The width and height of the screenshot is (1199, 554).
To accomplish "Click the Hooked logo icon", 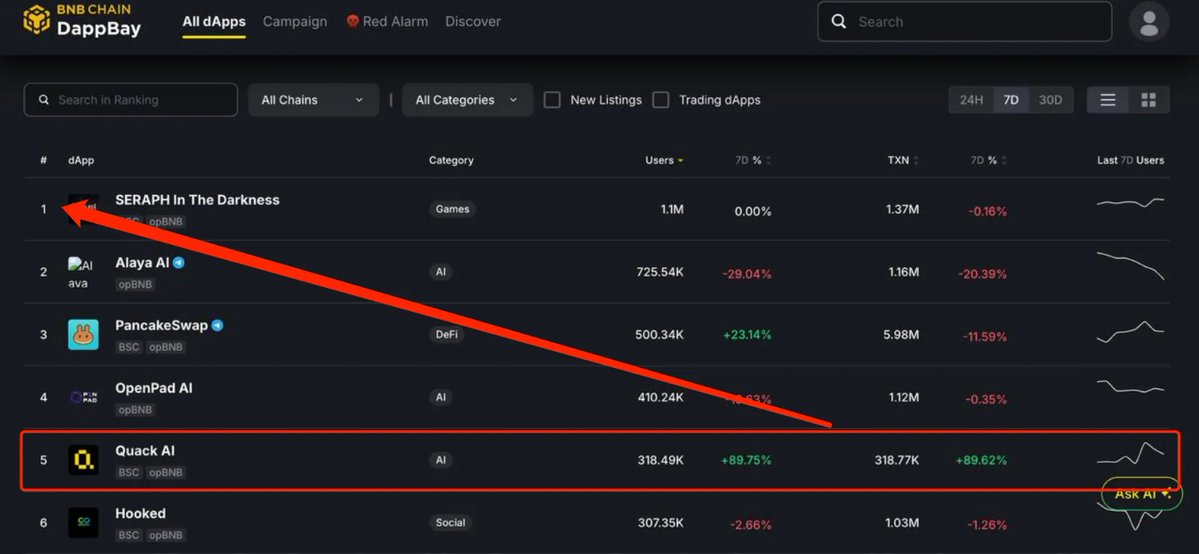I will [x=83, y=523].
